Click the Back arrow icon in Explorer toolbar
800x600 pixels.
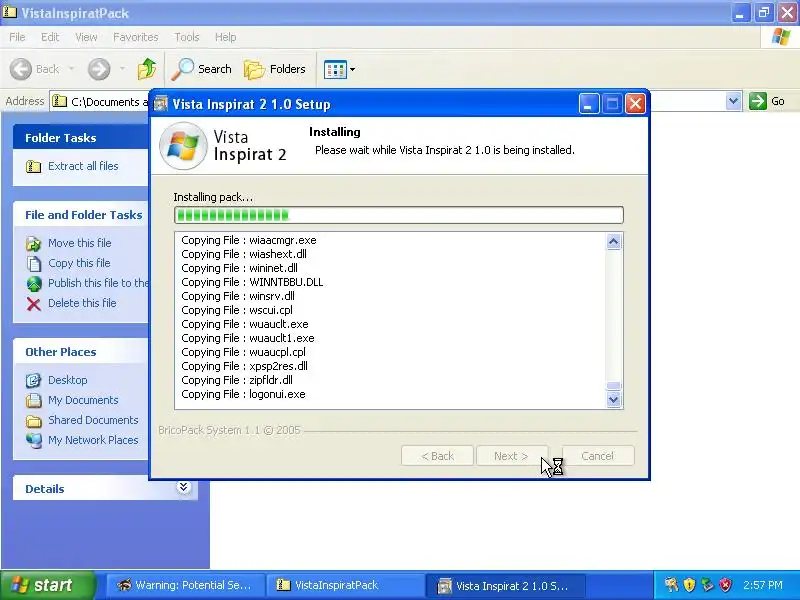click(21, 69)
